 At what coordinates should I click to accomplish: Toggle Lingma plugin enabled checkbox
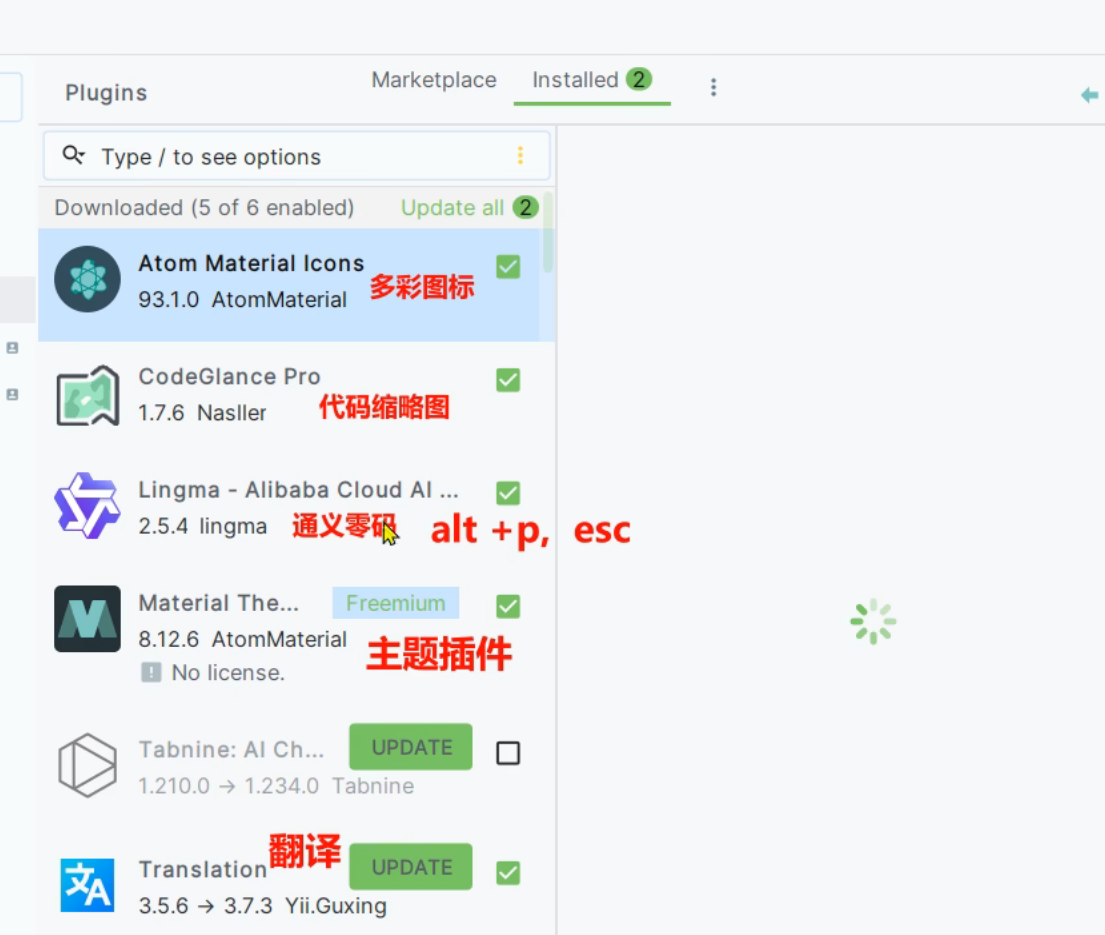(507, 493)
